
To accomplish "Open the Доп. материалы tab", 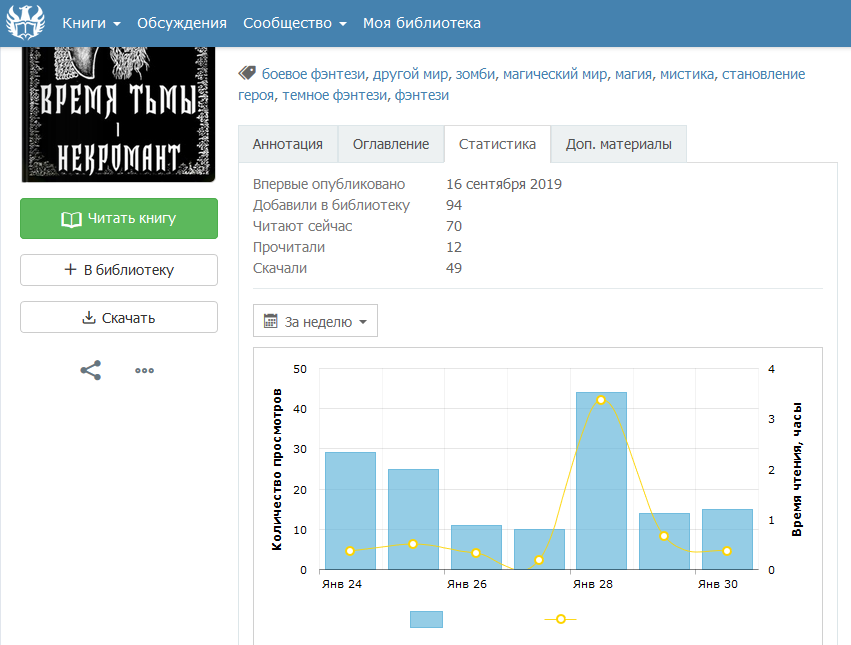I will (x=618, y=144).
